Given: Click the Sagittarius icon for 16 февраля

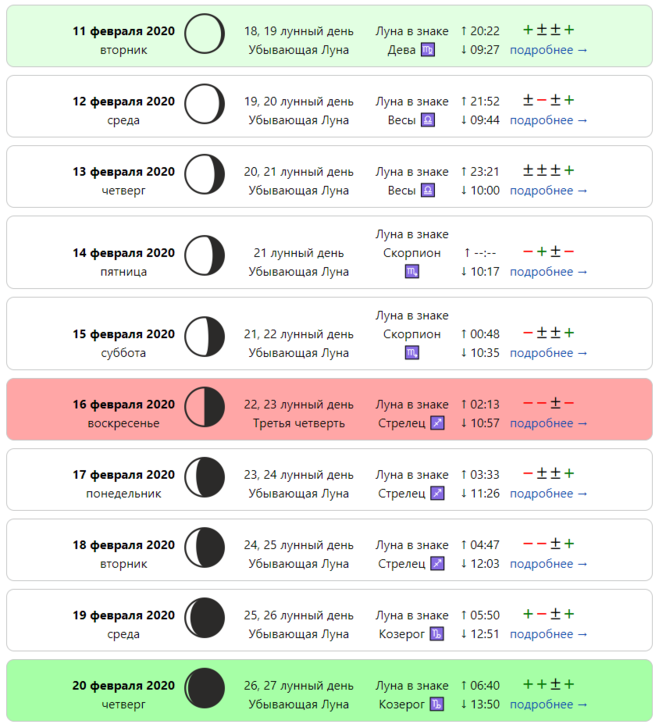Looking at the screenshot, I should pyautogui.click(x=437, y=423).
